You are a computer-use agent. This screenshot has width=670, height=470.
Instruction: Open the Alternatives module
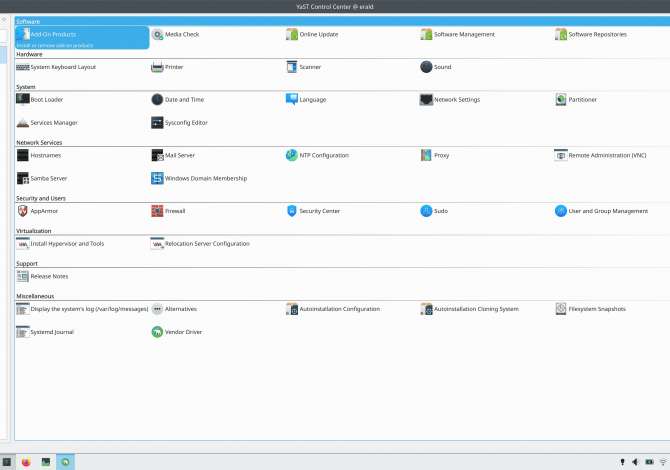pos(174,309)
